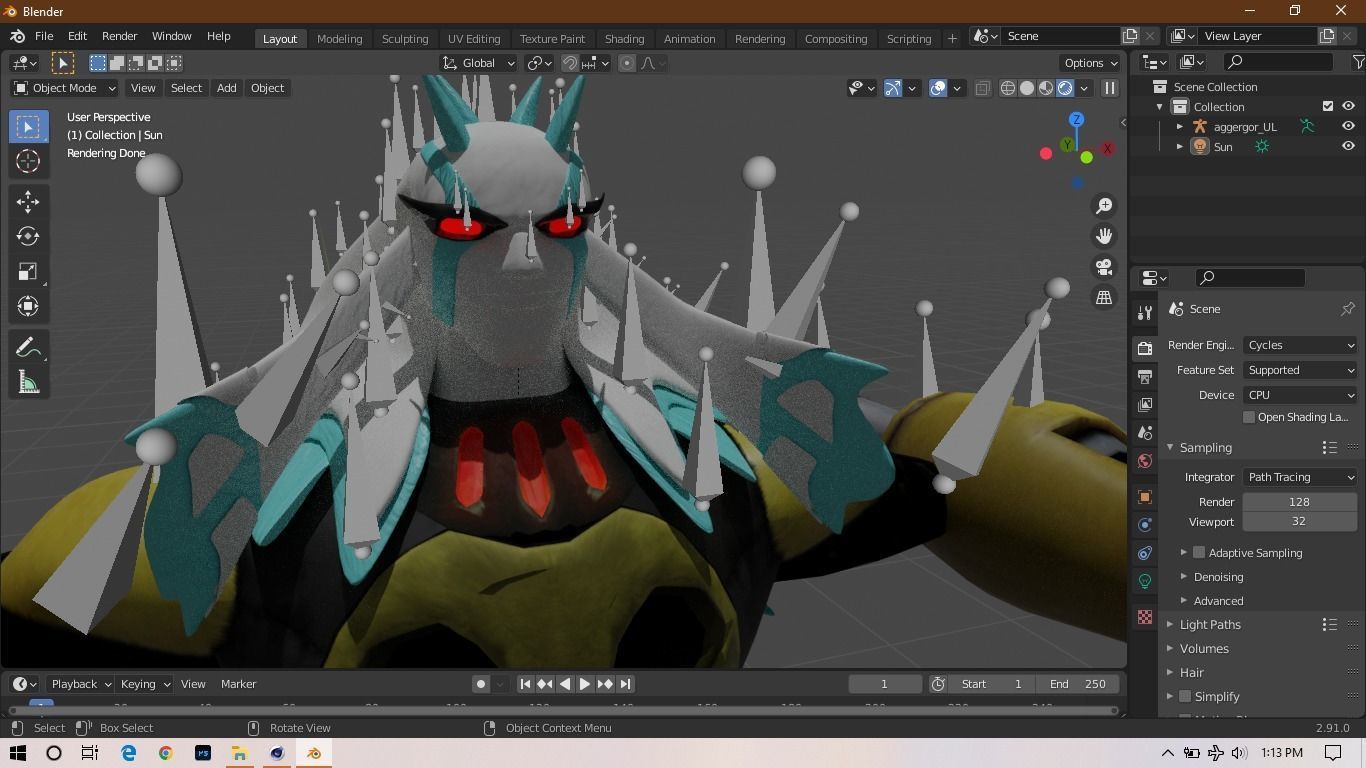Expand the Denoising subpanel
Viewport: 1366px width, 768px height.
[x=1218, y=576]
